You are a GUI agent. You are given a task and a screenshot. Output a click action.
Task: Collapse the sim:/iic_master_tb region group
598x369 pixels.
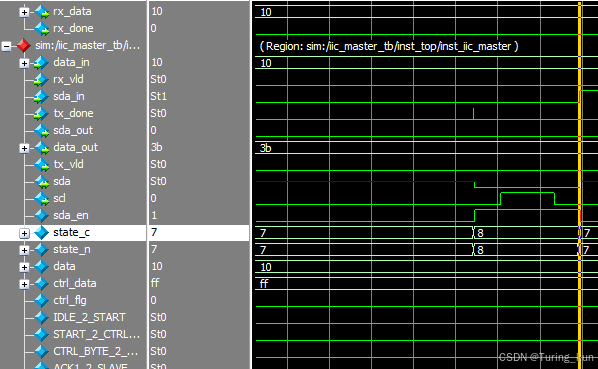tap(6, 47)
